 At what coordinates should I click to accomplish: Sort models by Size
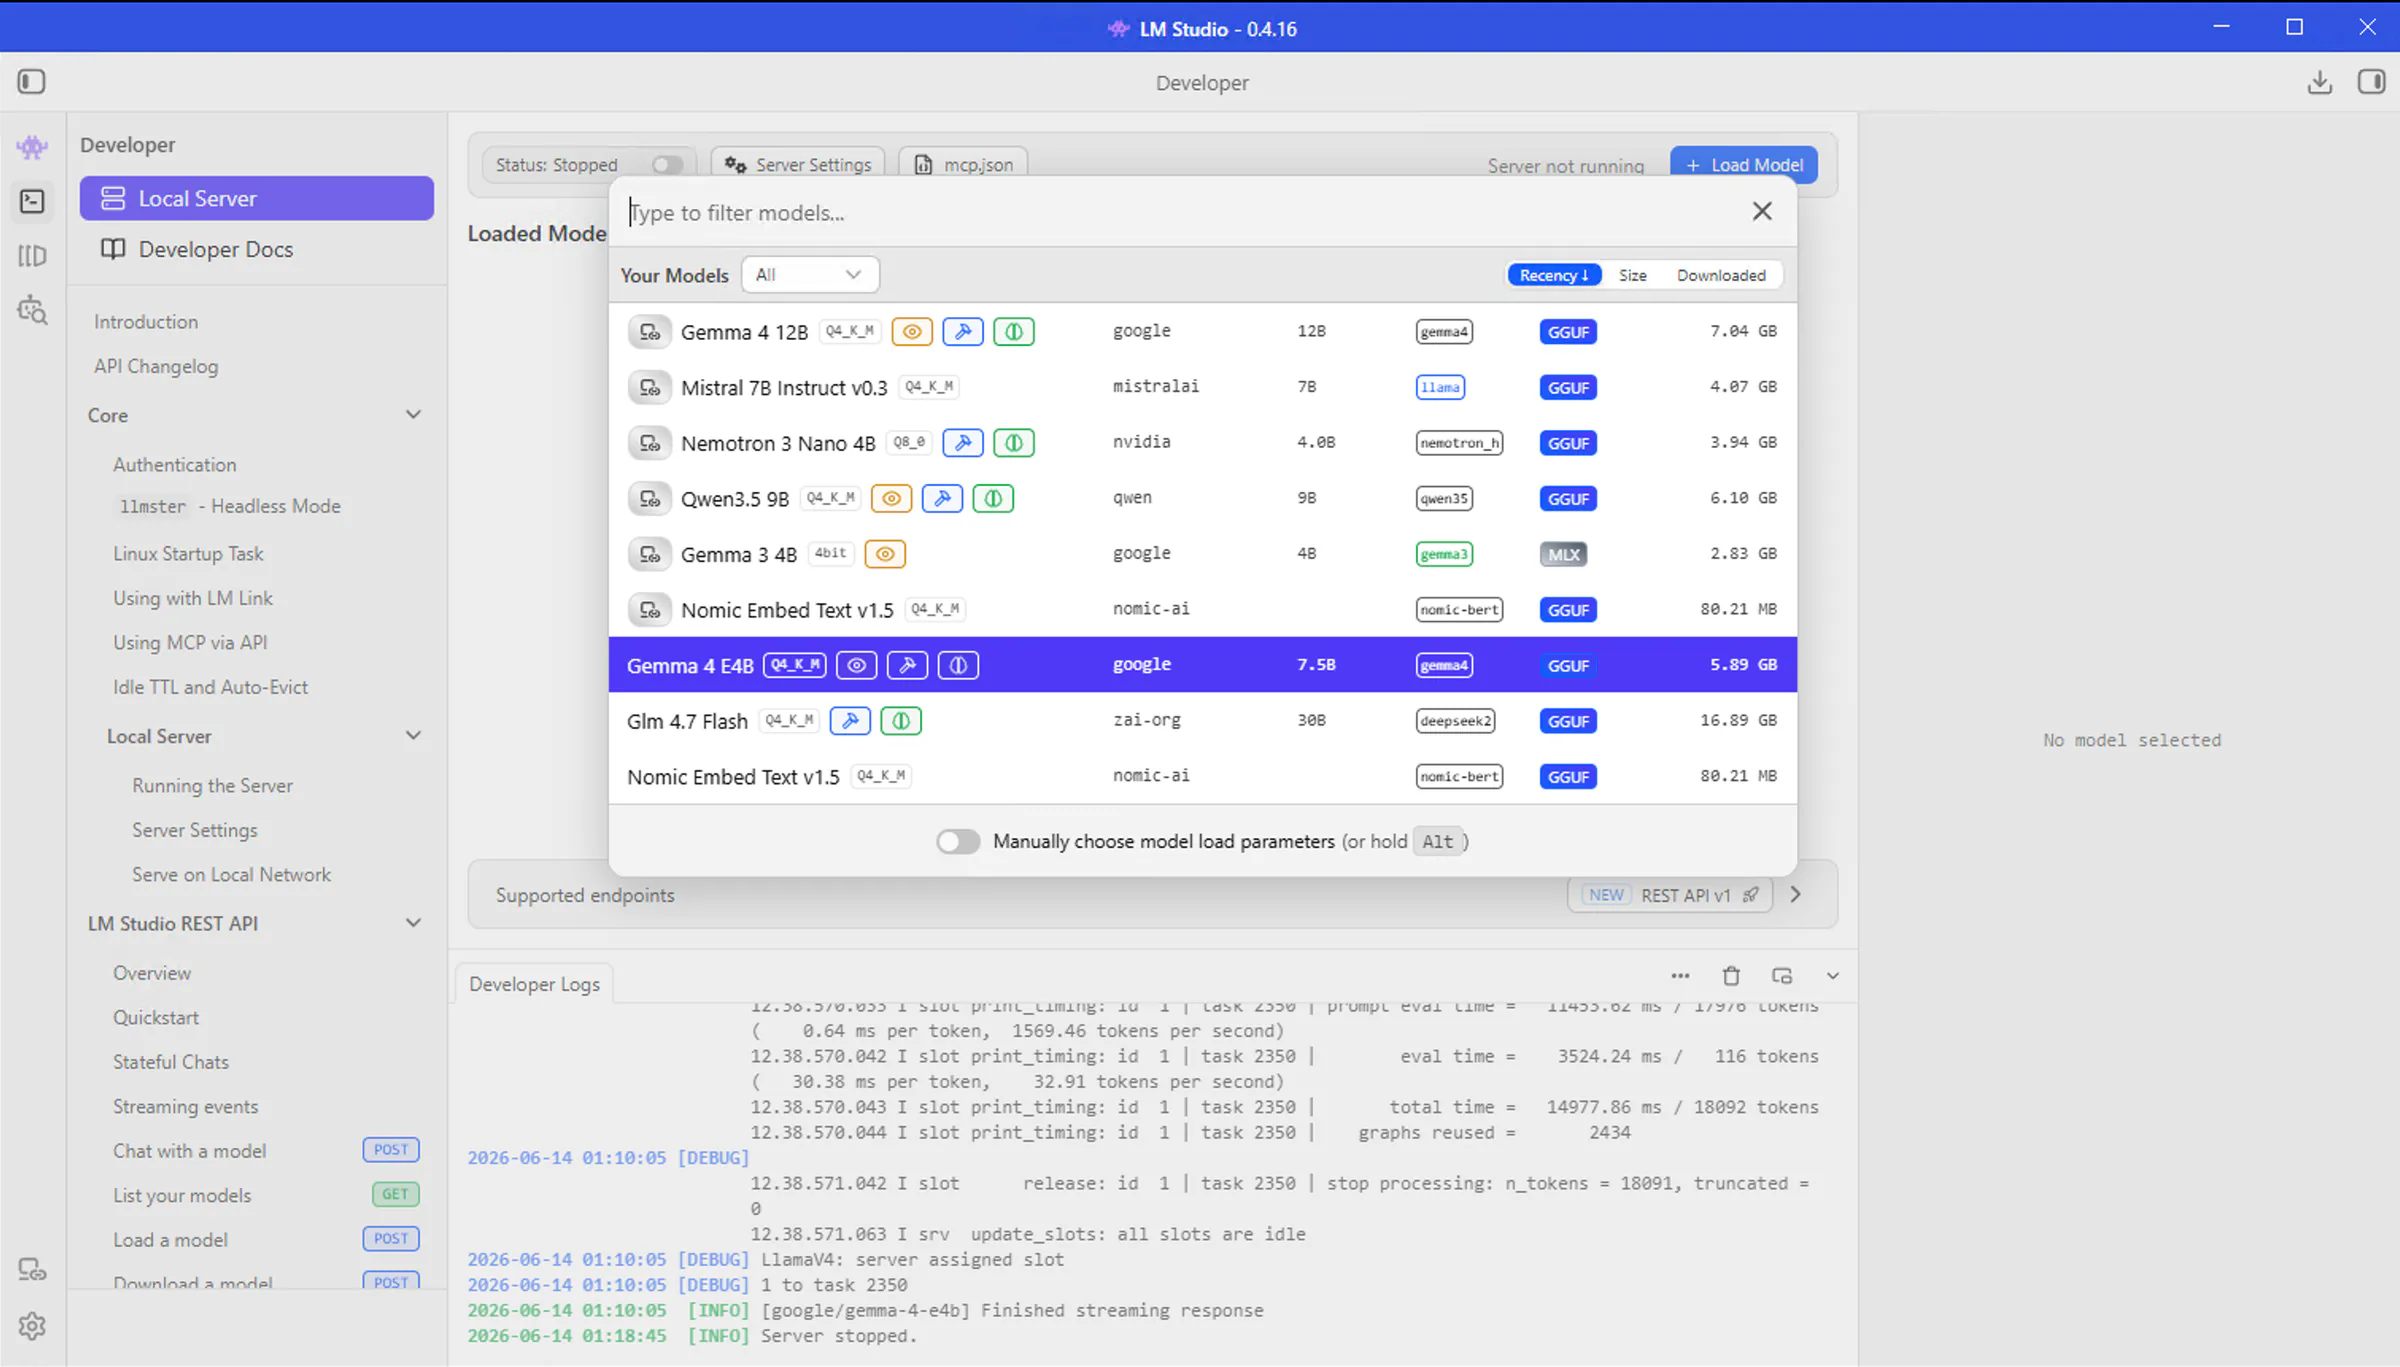pyautogui.click(x=1633, y=275)
